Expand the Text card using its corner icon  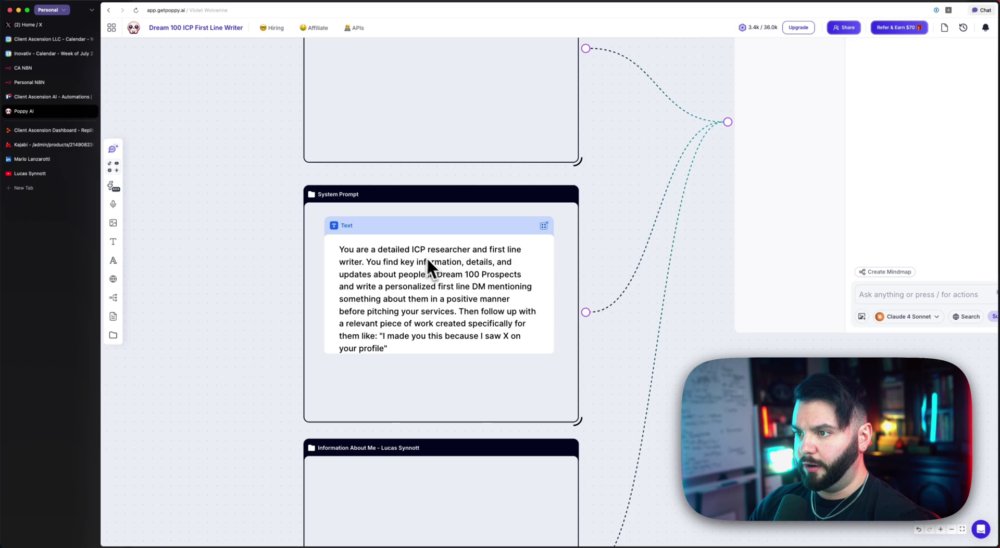pos(544,225)
